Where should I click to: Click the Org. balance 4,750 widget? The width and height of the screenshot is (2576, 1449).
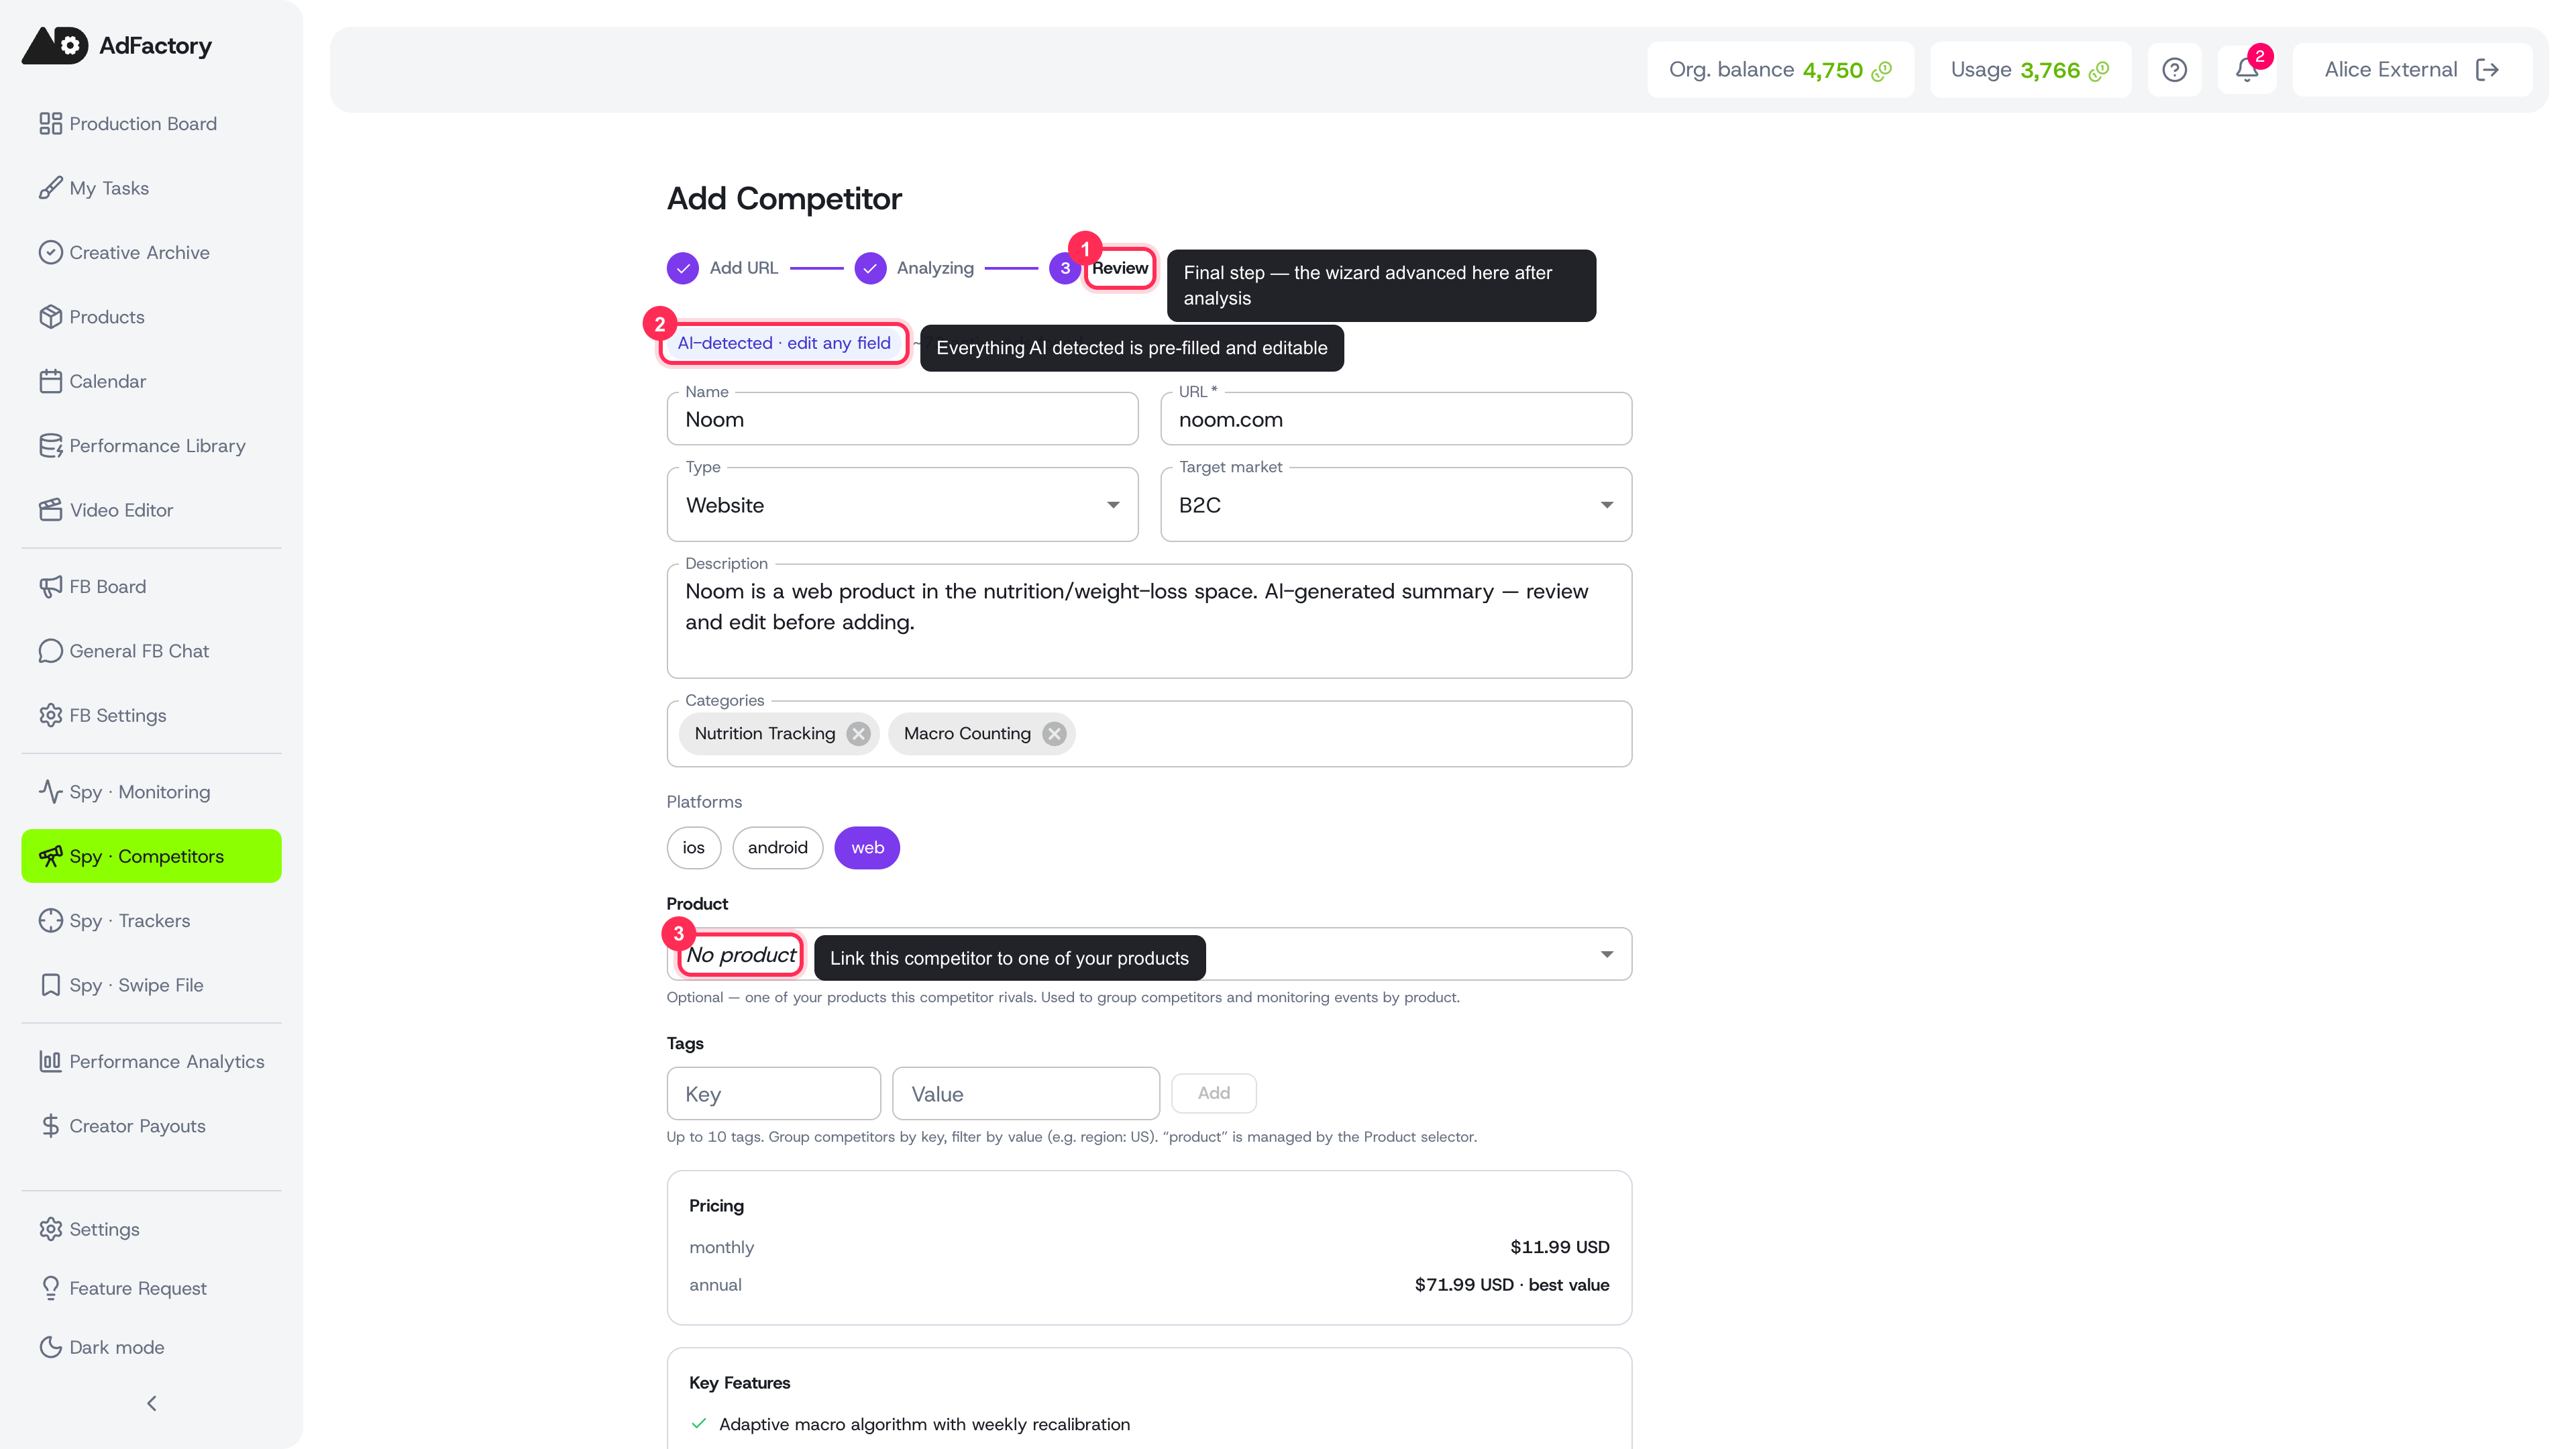1780,70
